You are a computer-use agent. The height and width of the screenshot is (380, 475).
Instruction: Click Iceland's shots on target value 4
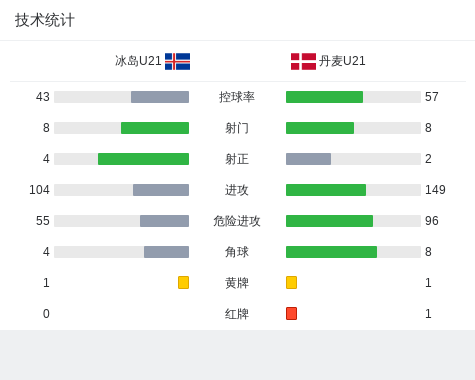pyautogui.click(x=46, y=159)
